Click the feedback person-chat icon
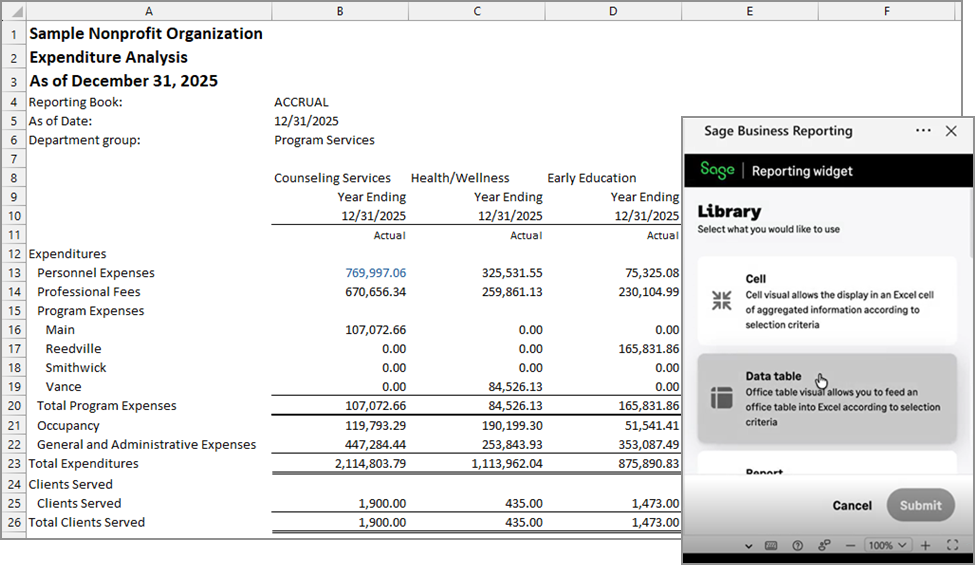This screenshot has width=975, height=565. [825, 545]
